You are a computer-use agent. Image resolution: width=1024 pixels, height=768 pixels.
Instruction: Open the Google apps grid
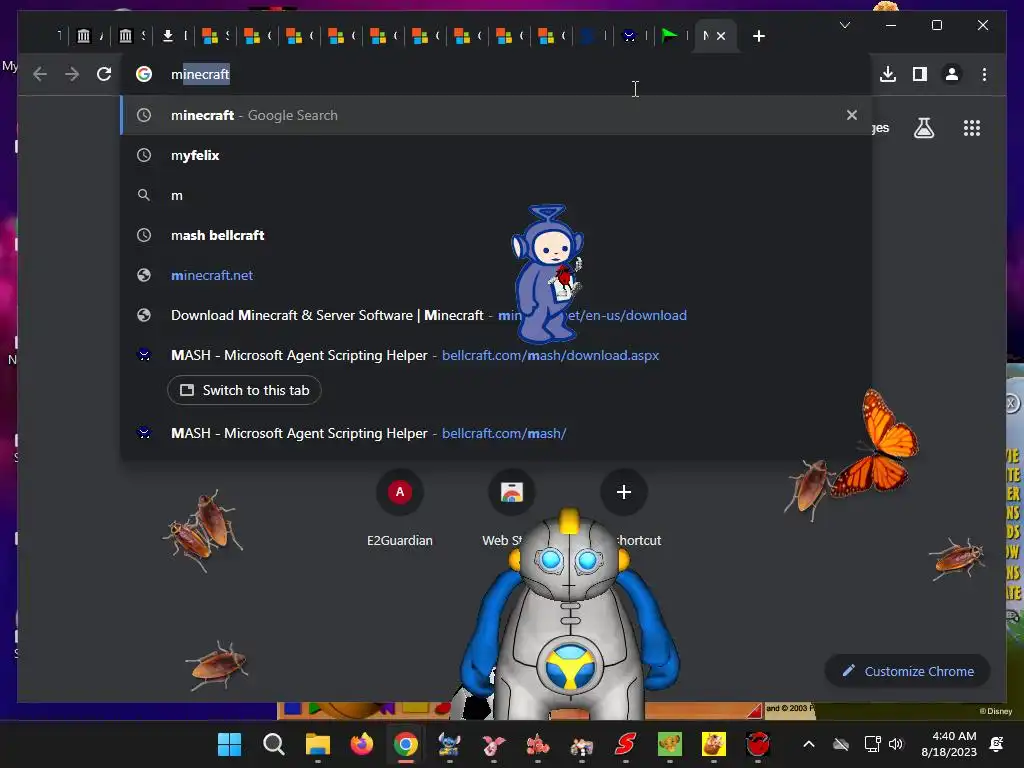(972, 128)
